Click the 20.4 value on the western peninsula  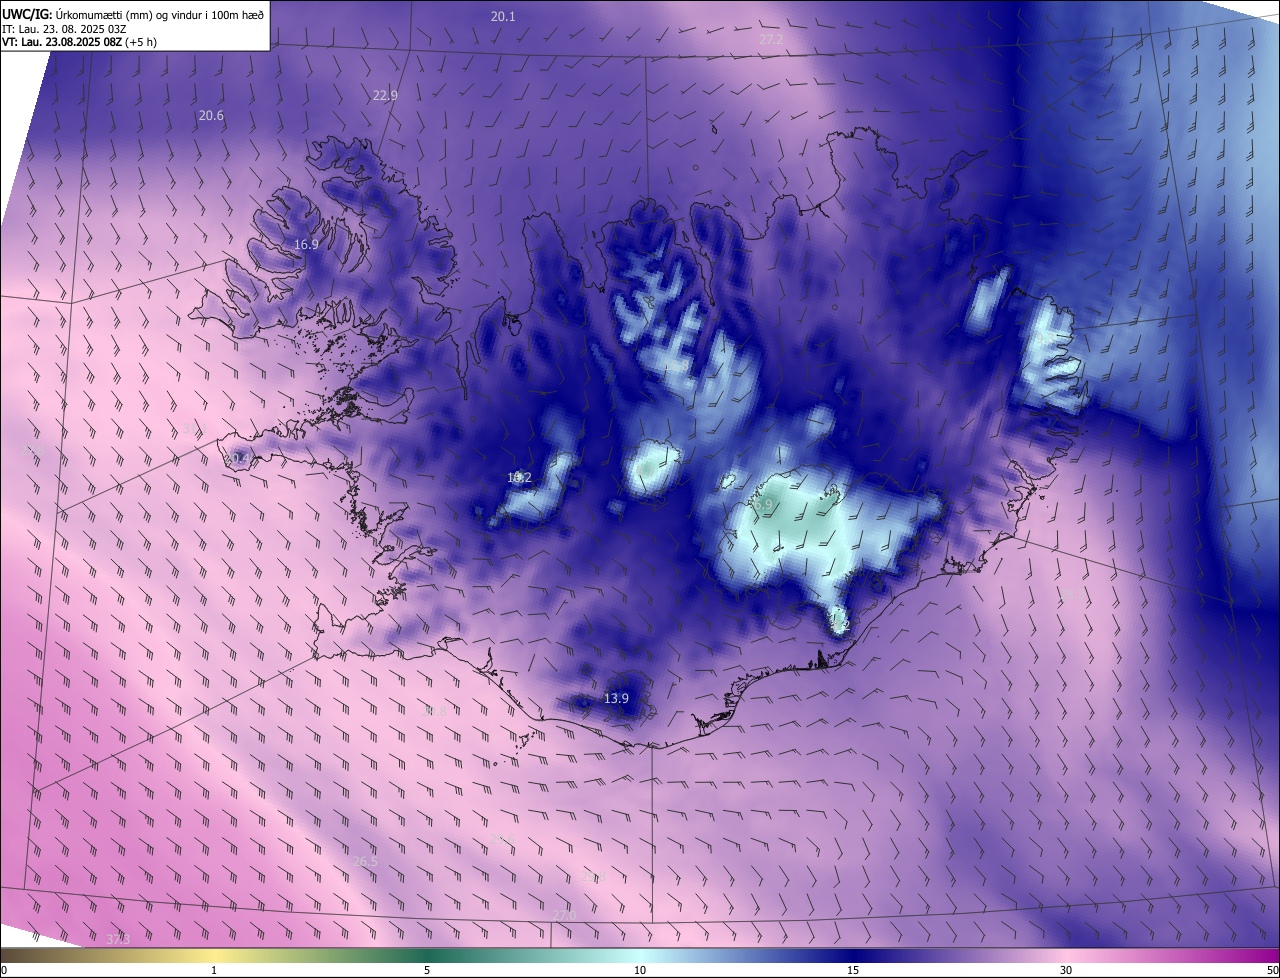click(237, 459)
